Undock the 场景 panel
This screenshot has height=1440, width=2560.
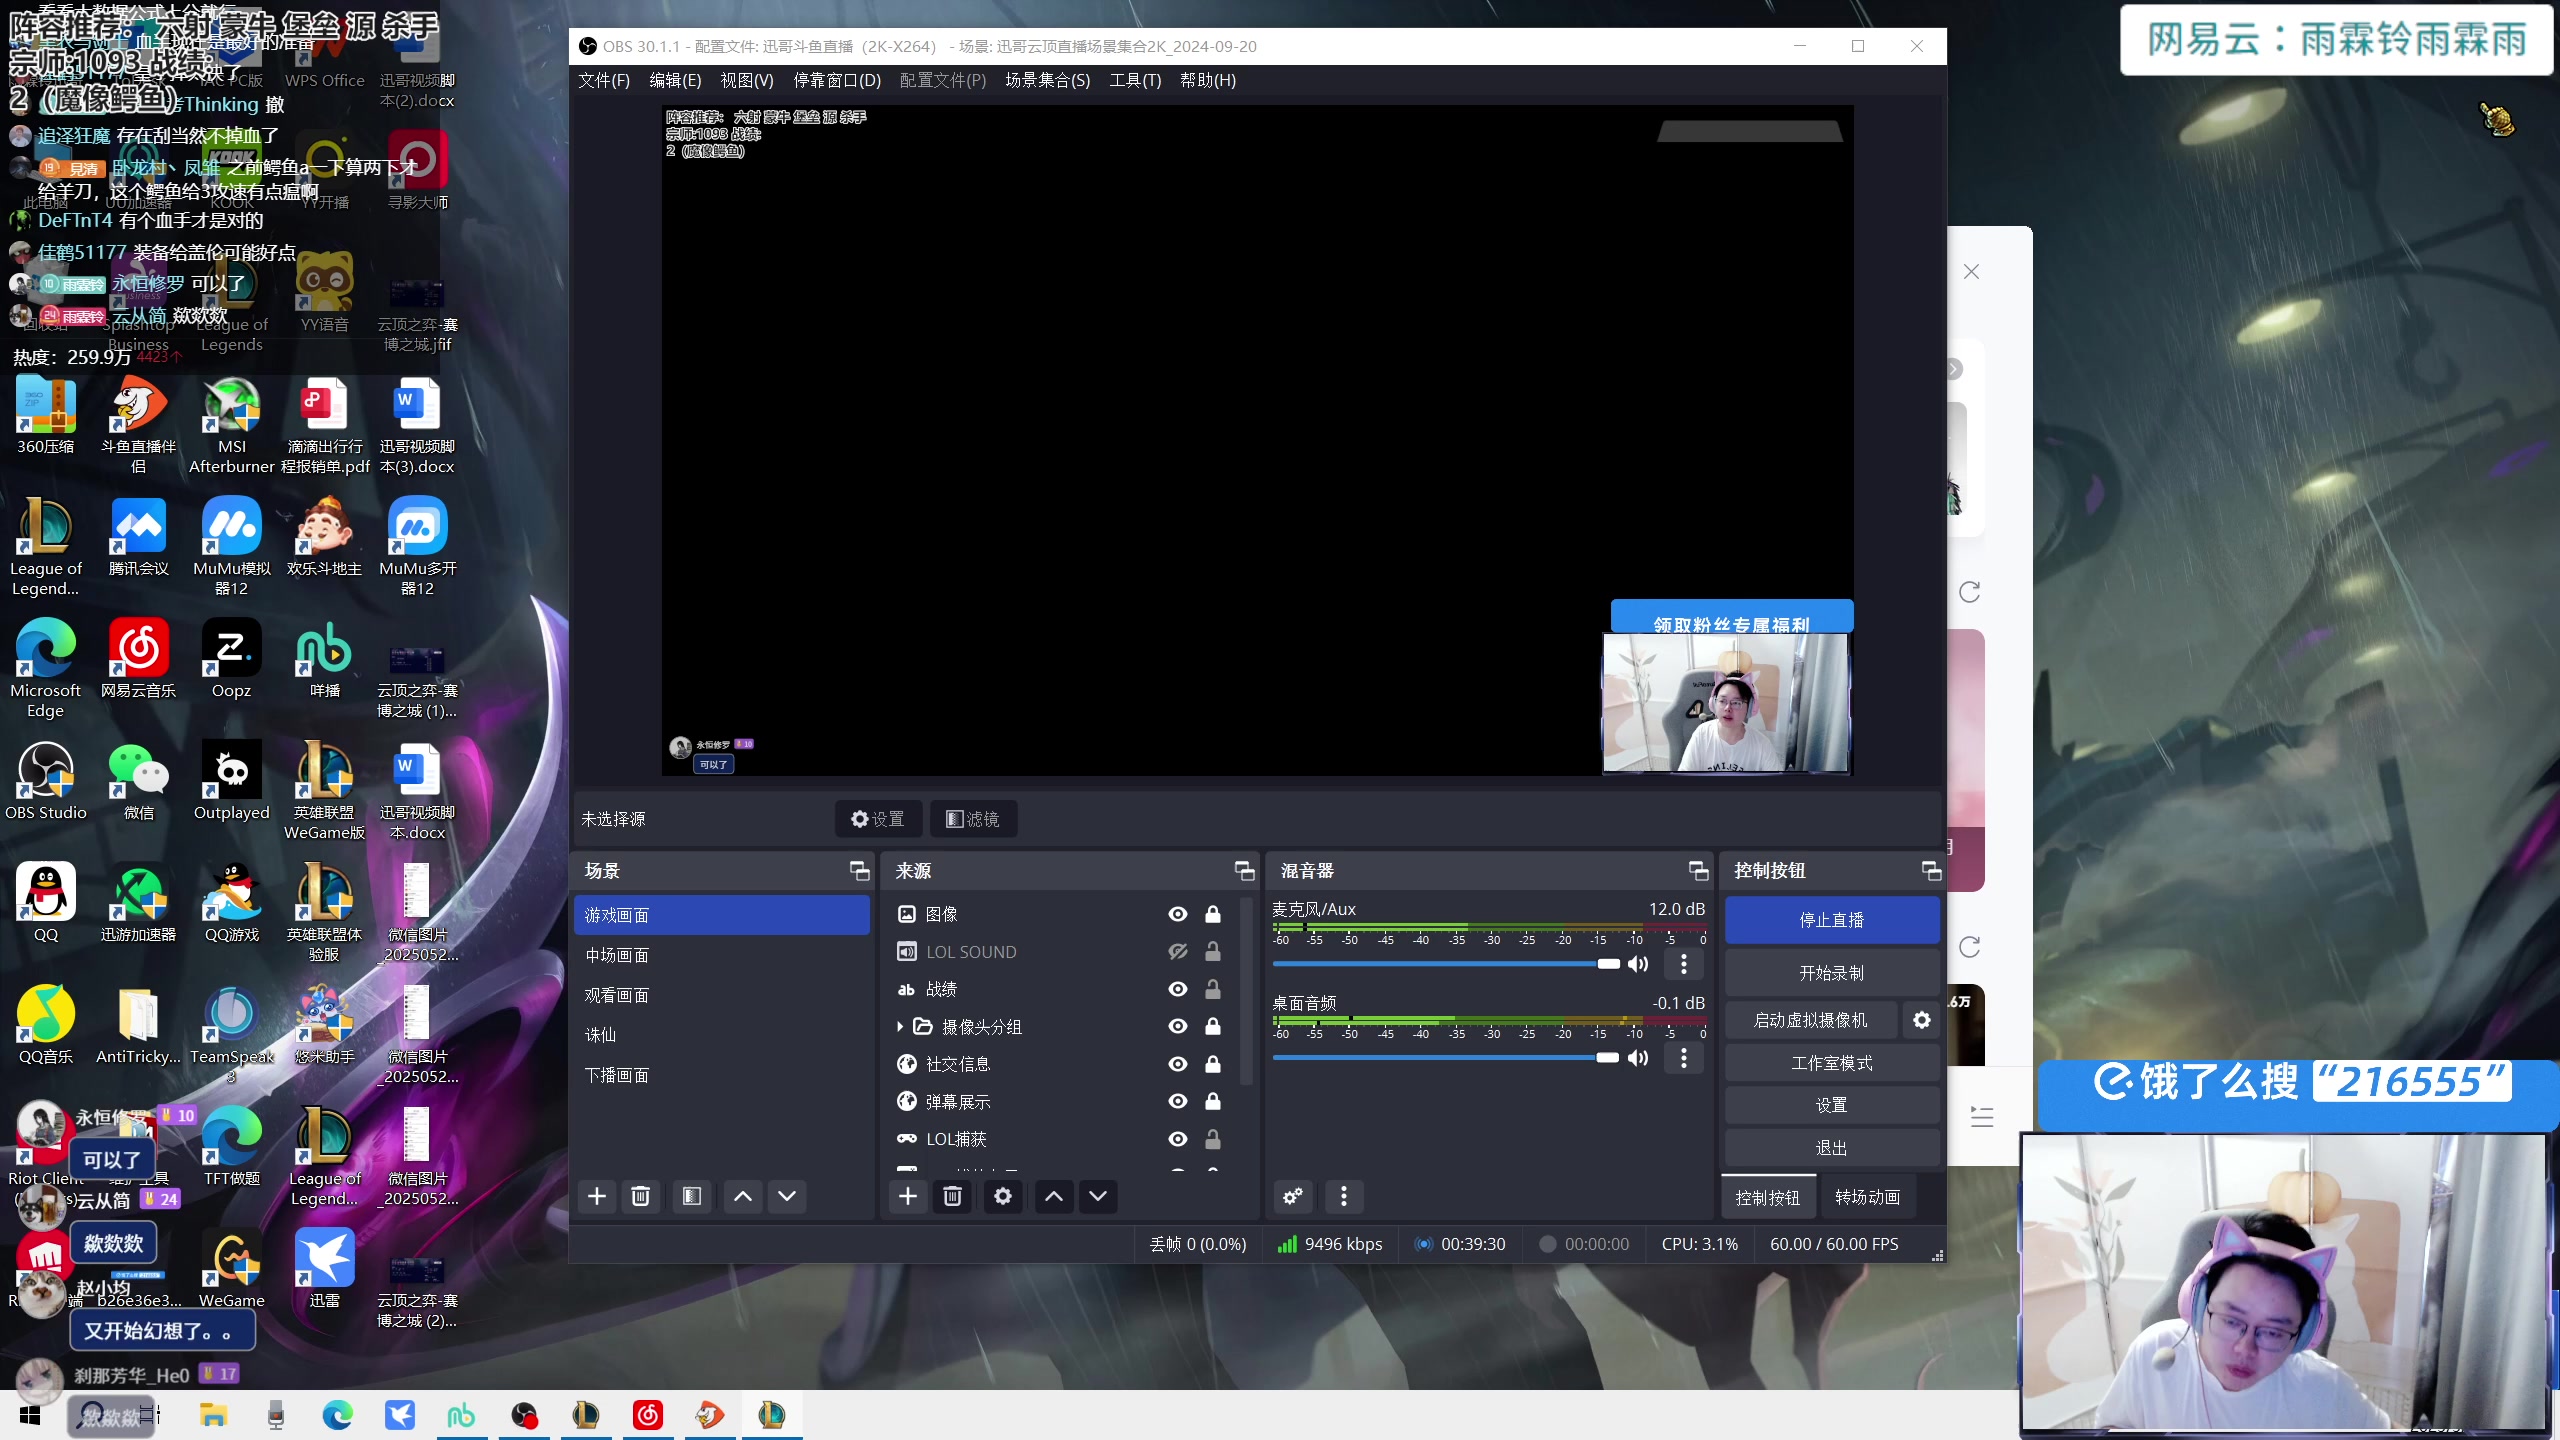pos(859,871)
